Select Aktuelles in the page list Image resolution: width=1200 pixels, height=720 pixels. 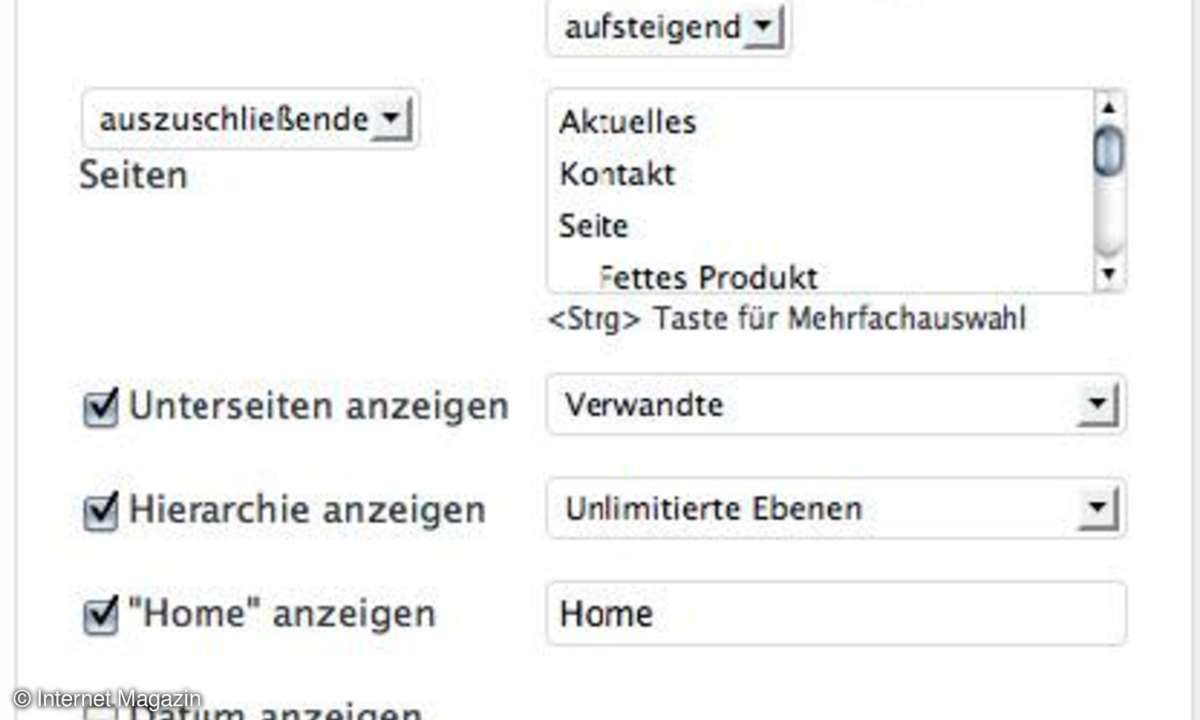tap(627, 122)
